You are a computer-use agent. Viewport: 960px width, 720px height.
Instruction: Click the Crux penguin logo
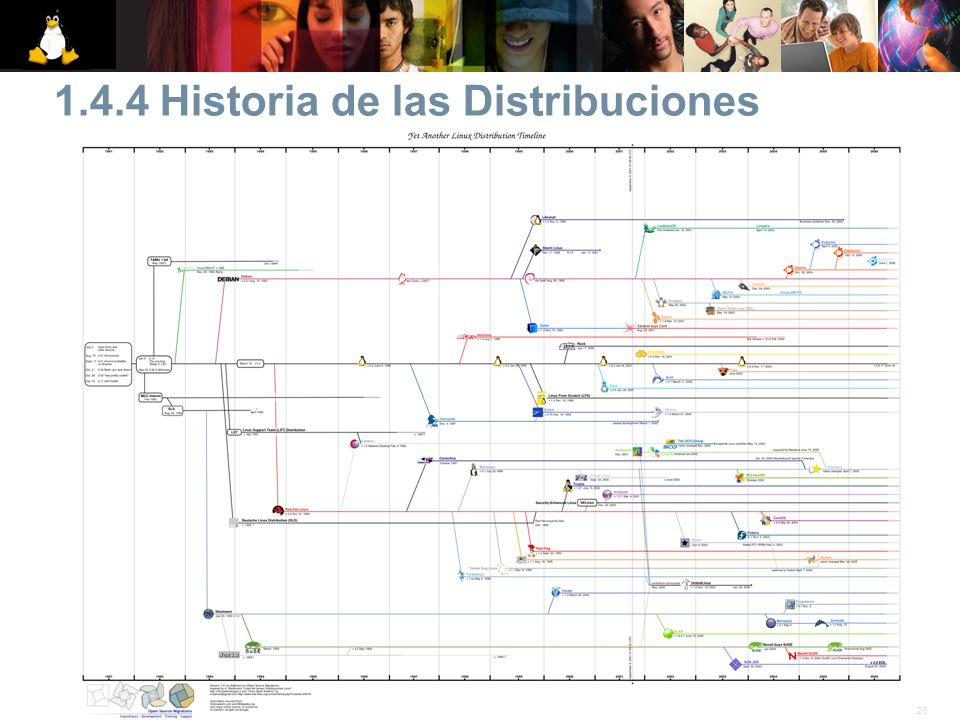(x=604, y=388)
